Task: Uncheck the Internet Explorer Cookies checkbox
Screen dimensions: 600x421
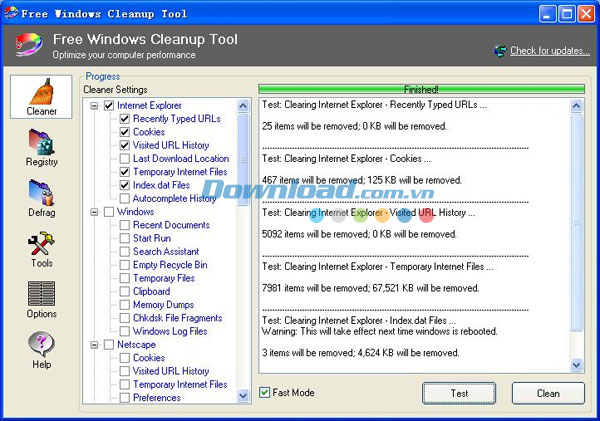Action: pos(125,132)
